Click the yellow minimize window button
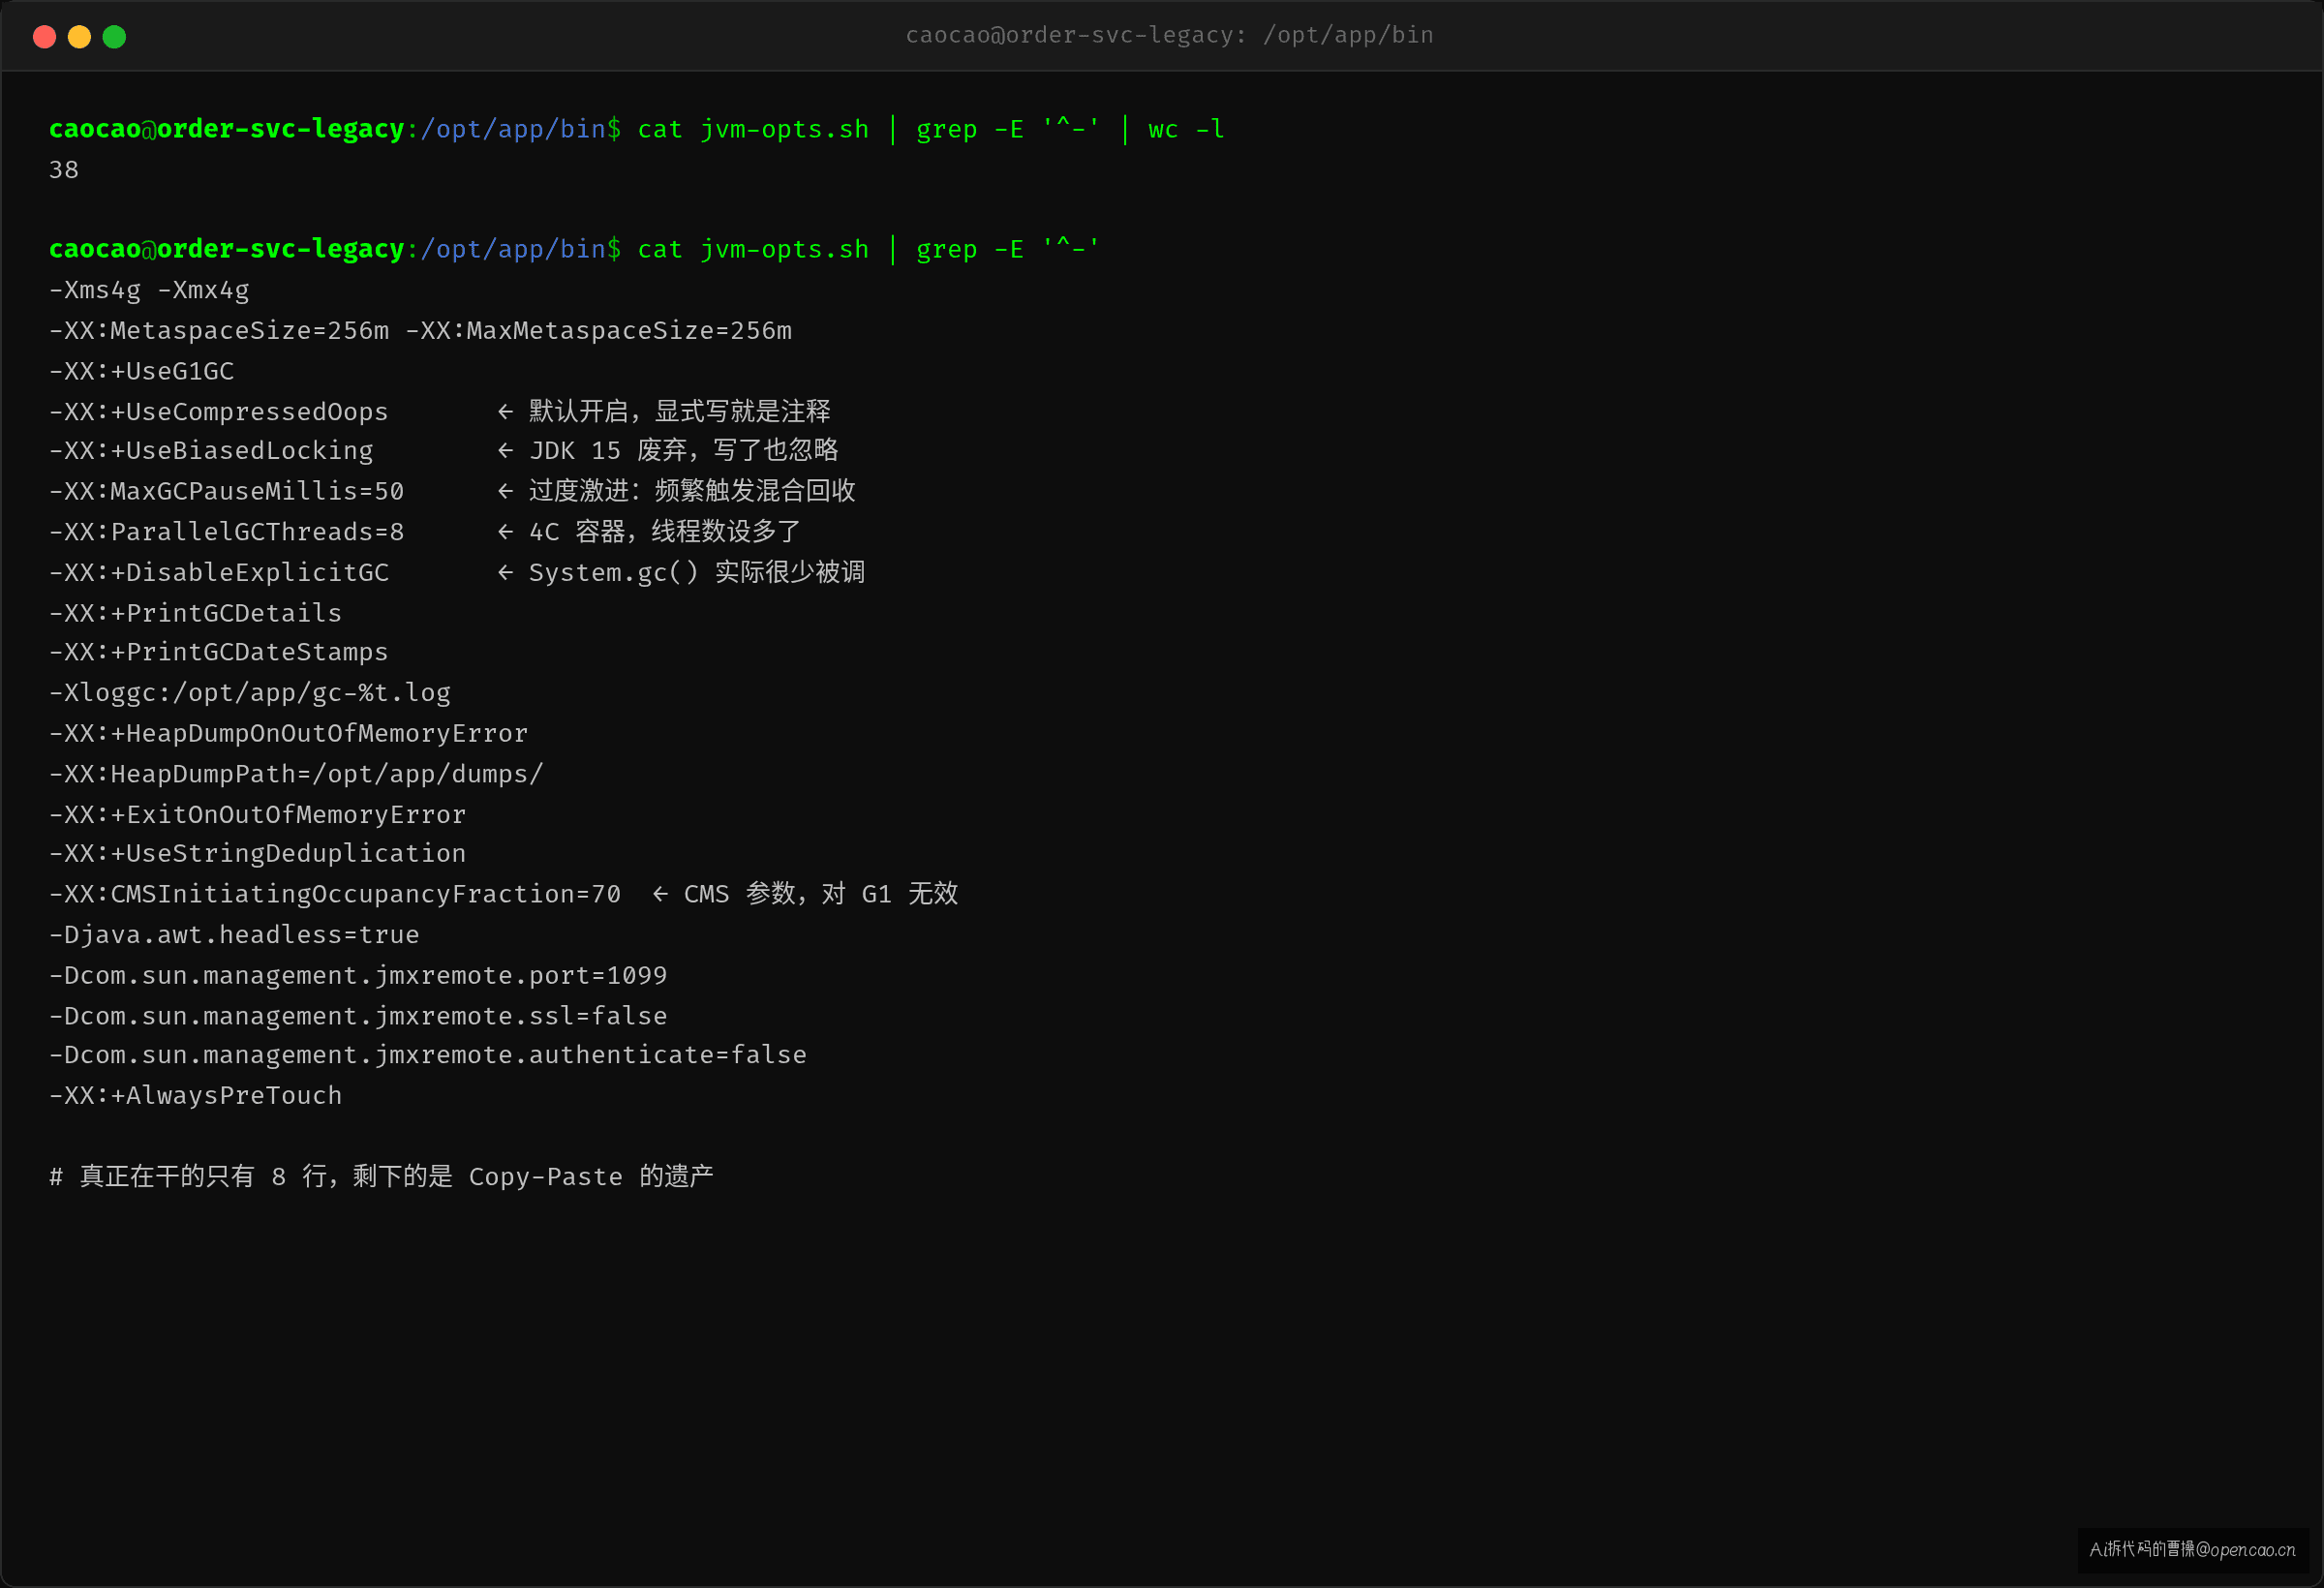This screenshot has height=1588, width=2324. pos(79,37)
